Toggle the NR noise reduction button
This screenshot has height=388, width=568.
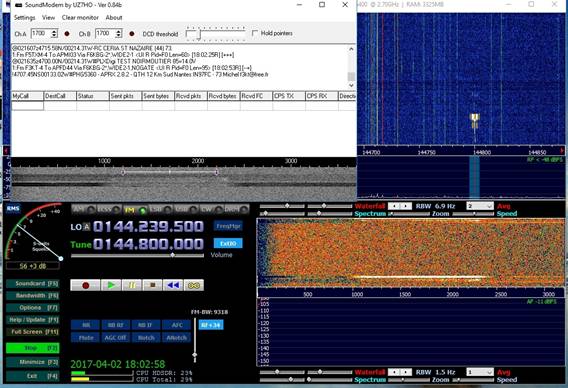[85, 325]
